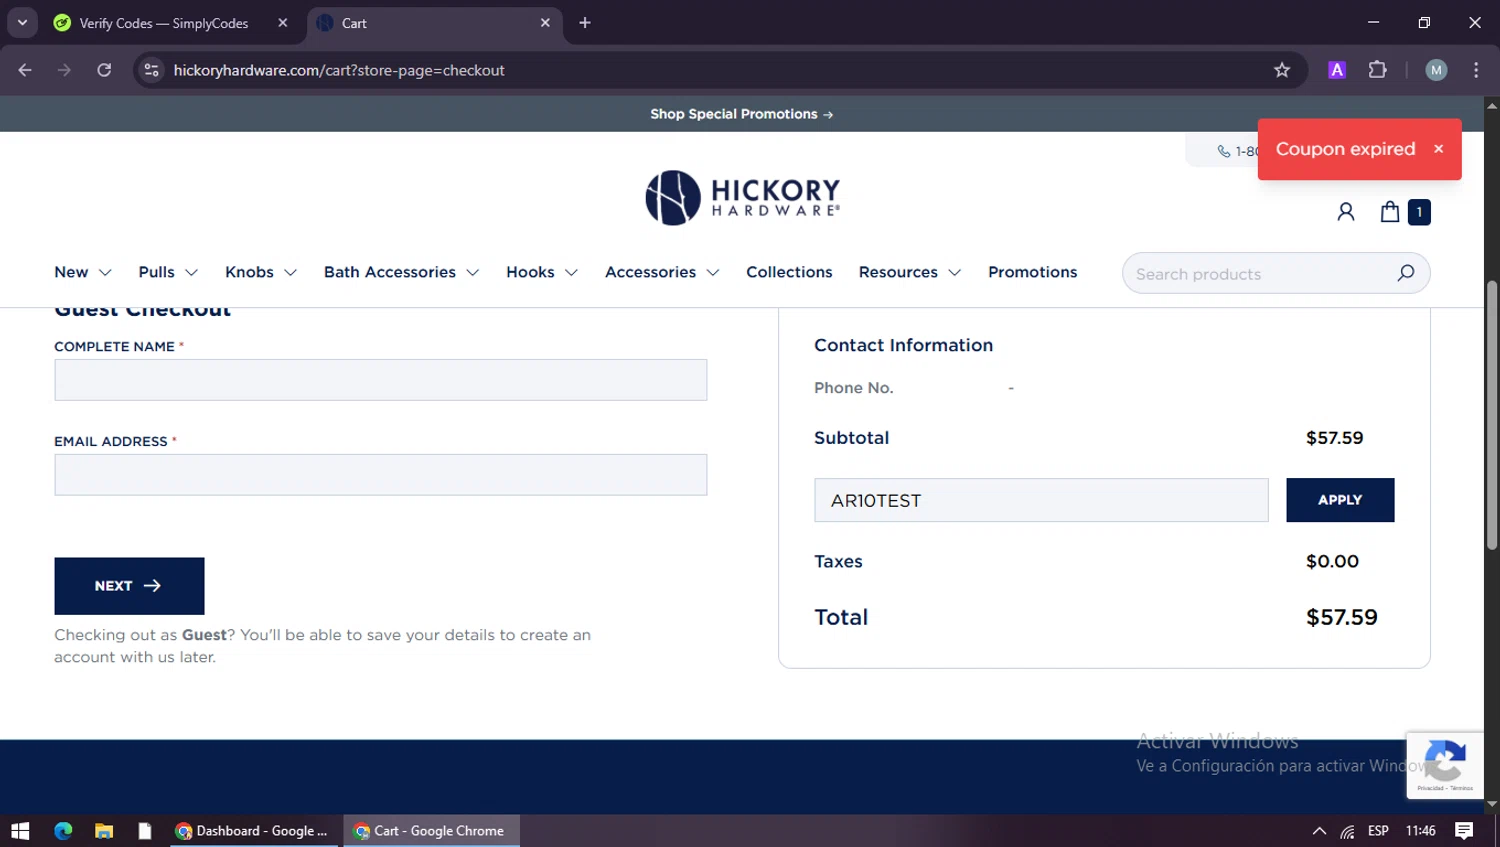The height and width of the screenshot is (847, 1500).
Task: Open the Collections page
Action: 789,272
